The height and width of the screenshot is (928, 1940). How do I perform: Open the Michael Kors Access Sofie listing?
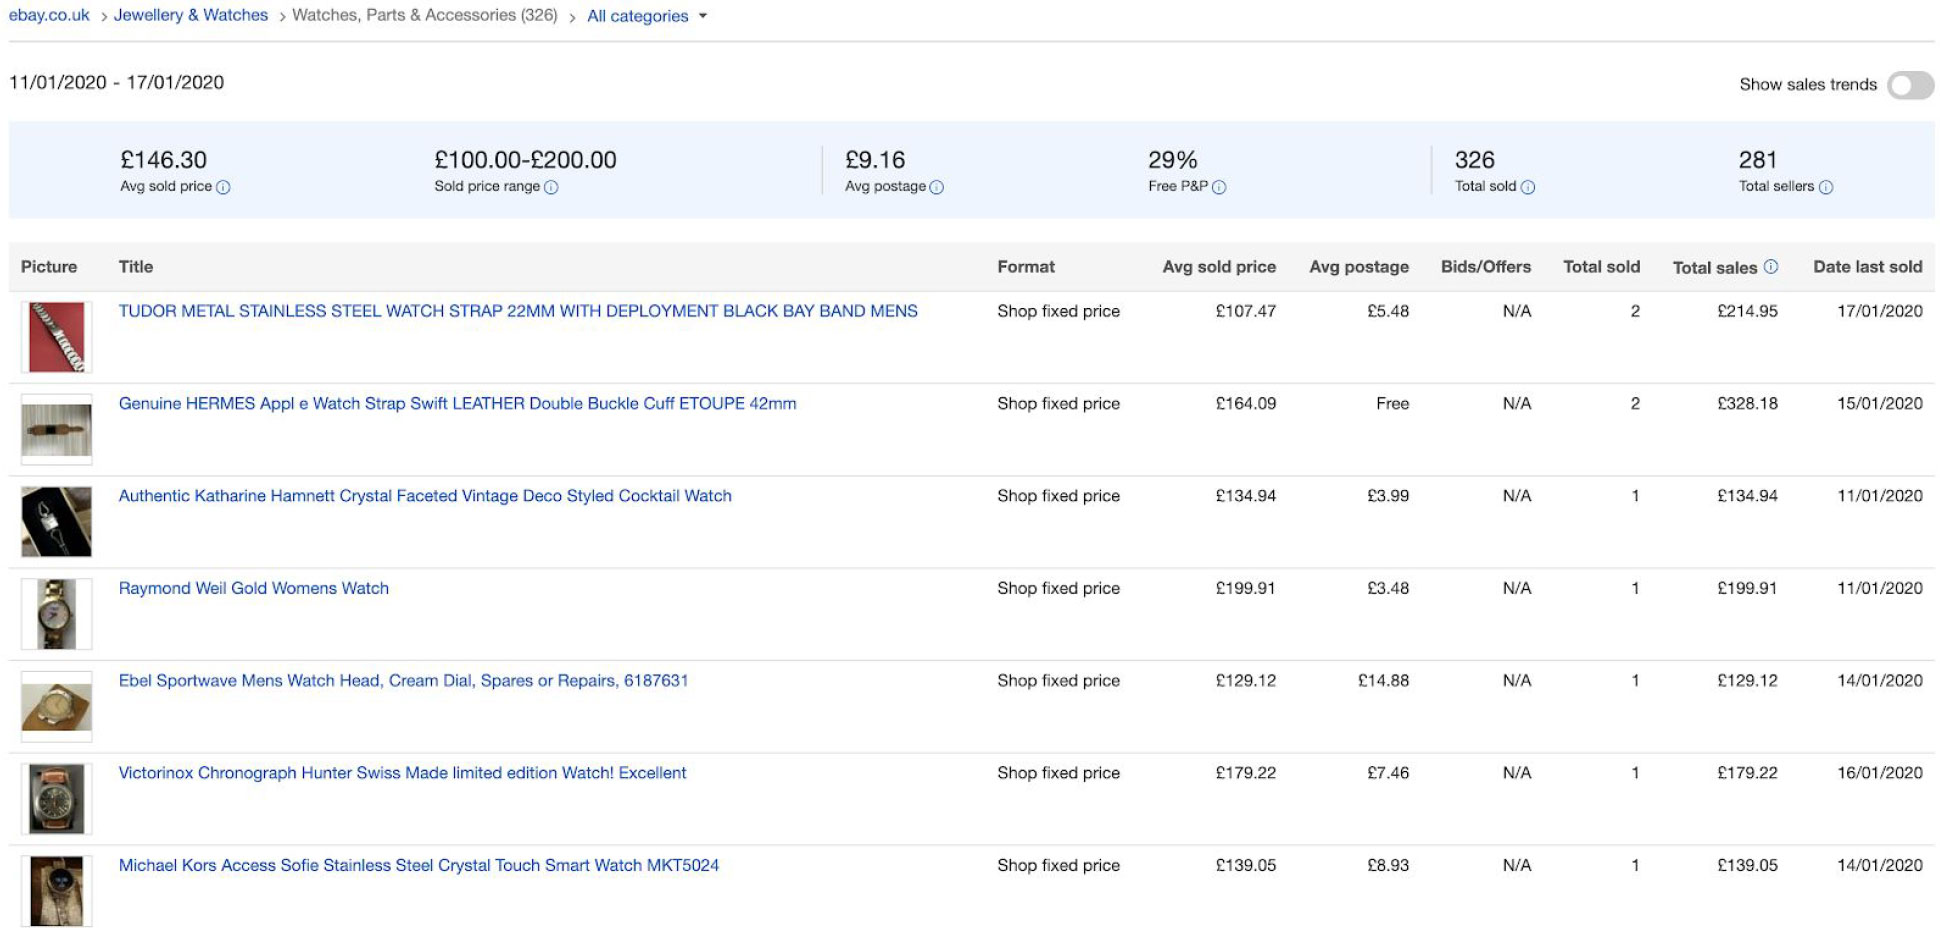[419, 866]
